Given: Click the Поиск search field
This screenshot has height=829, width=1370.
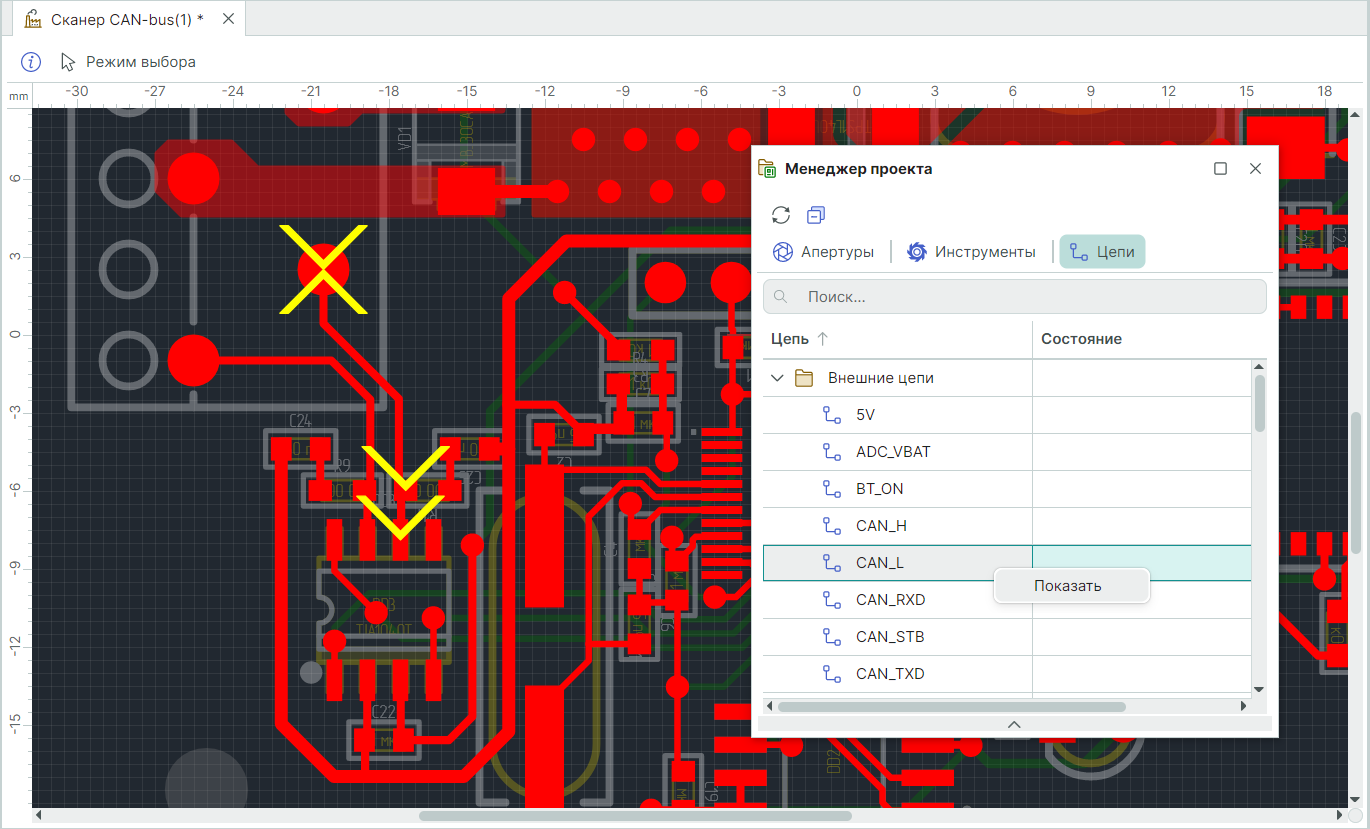Looking at the screenshot, I should tap(1014, 297).
